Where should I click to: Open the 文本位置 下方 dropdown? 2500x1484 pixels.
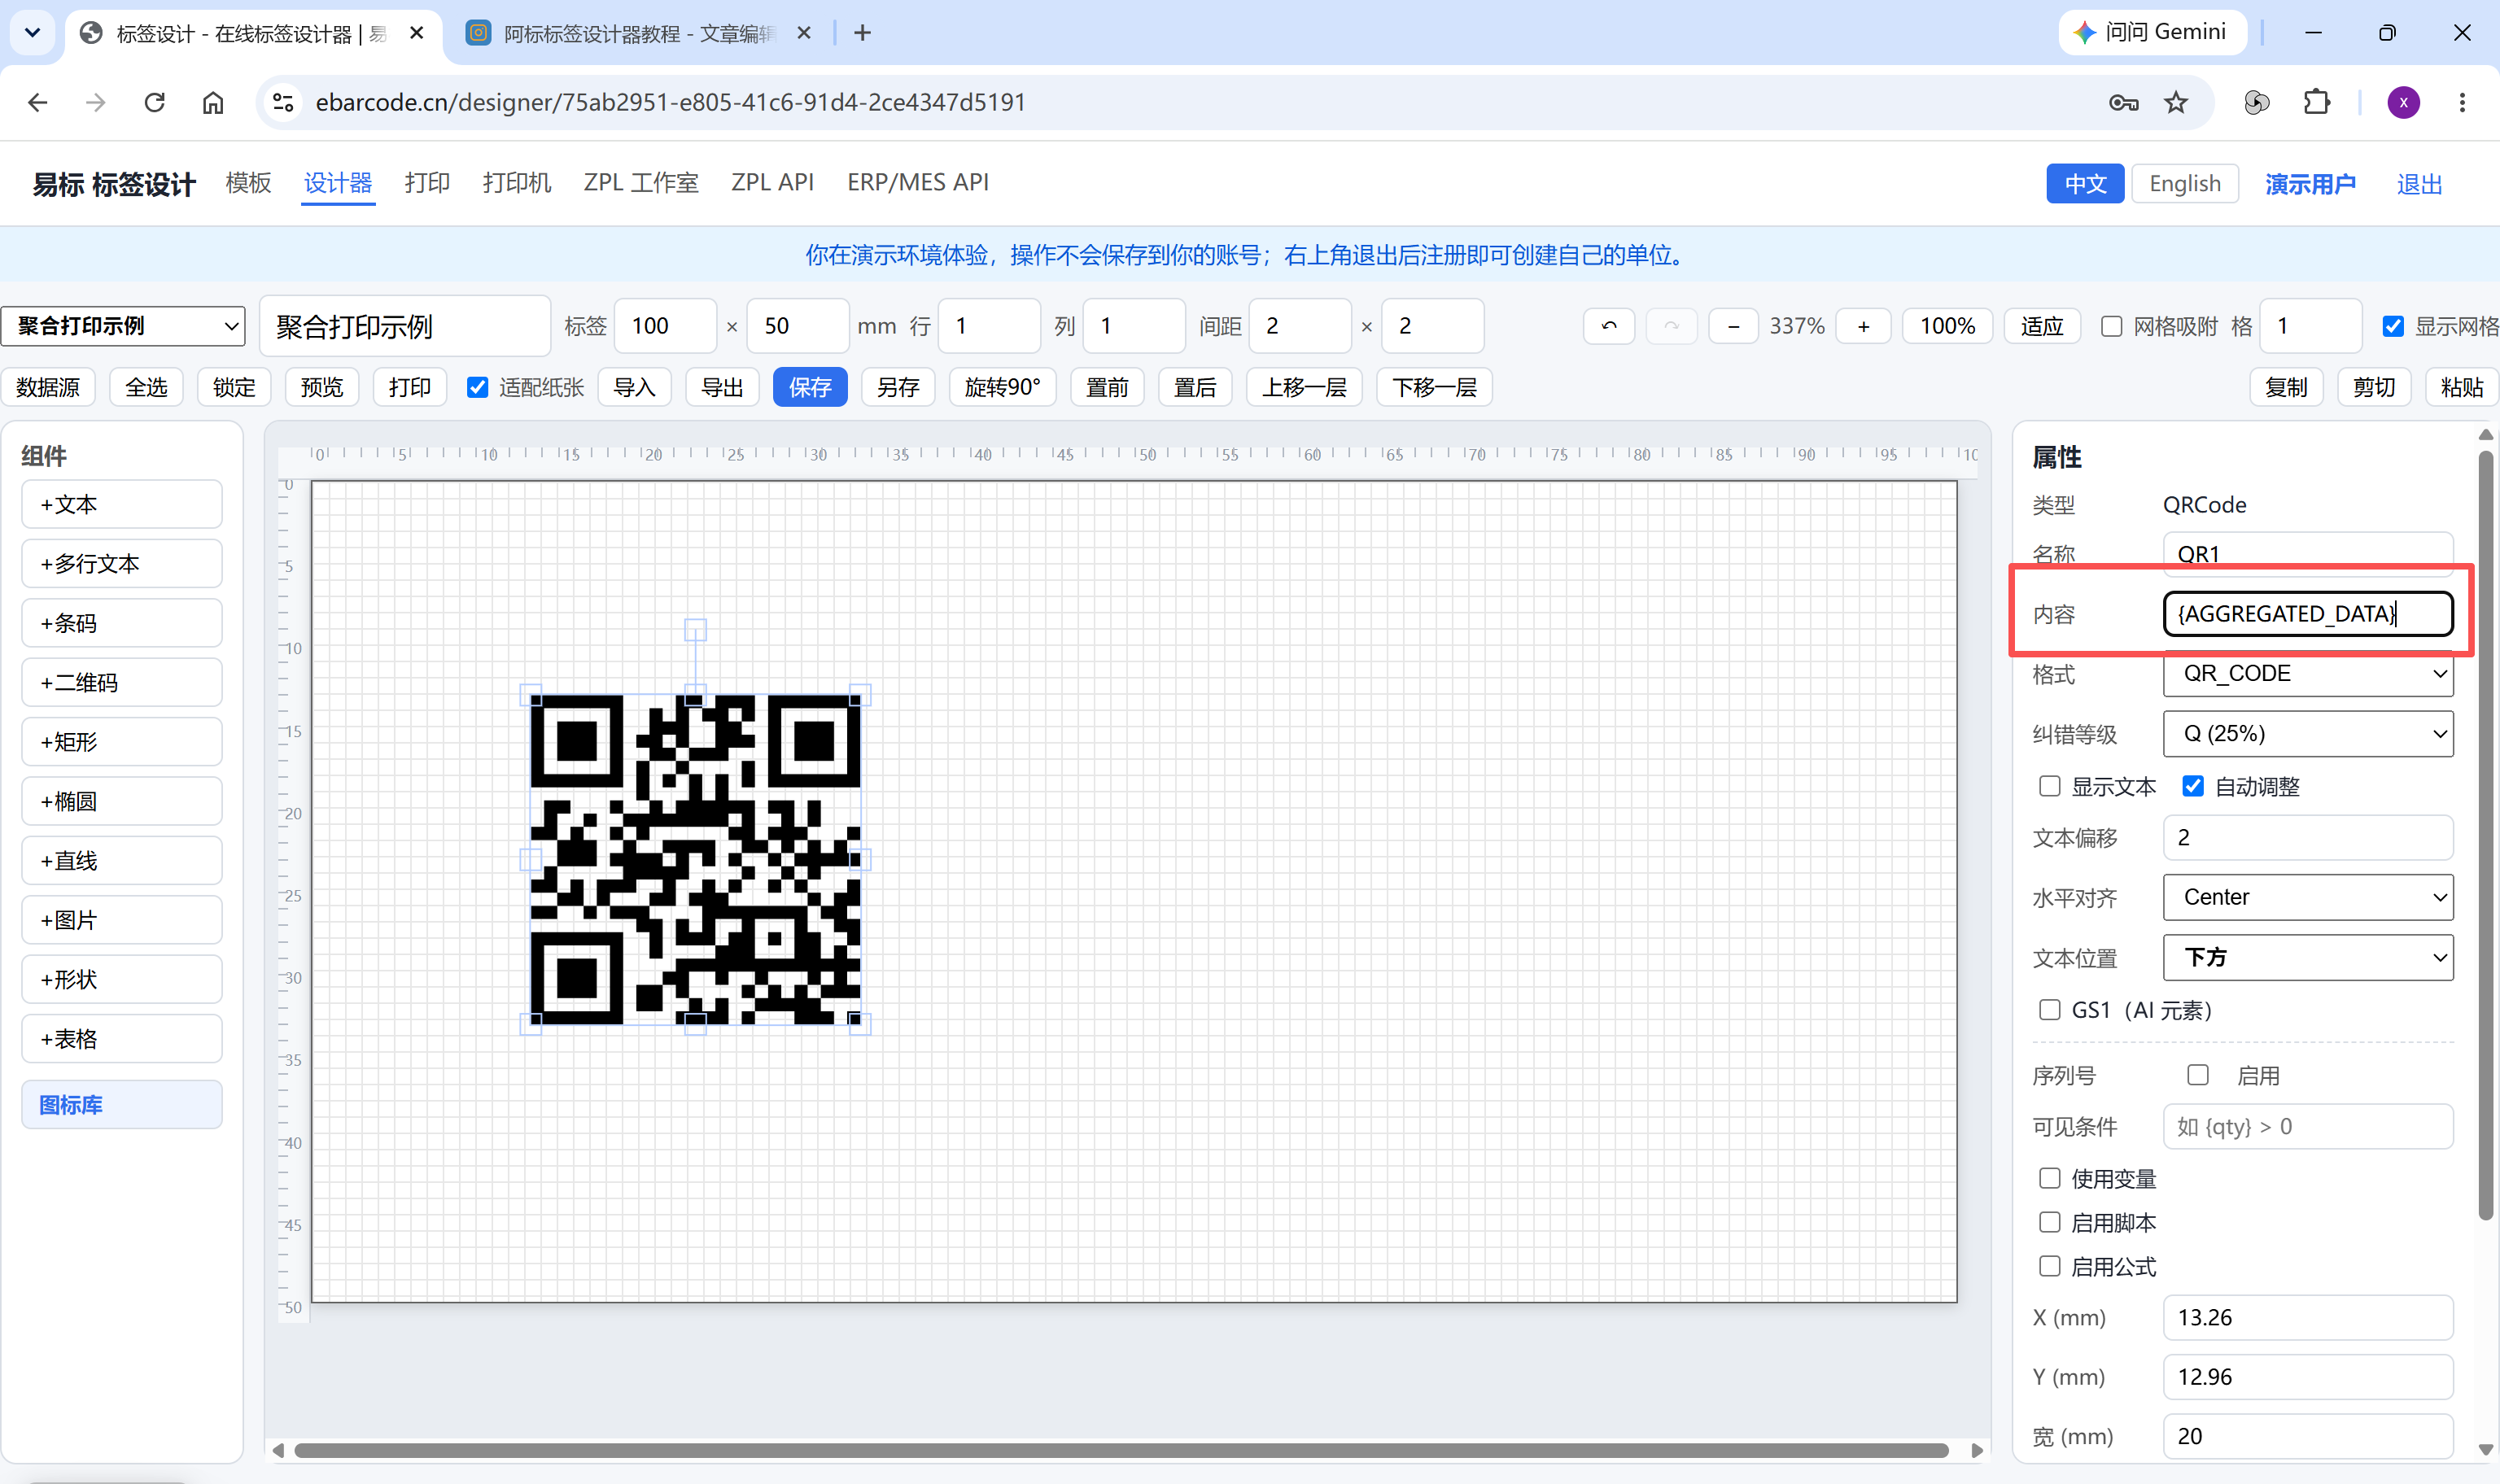(x=2308, y=957)
